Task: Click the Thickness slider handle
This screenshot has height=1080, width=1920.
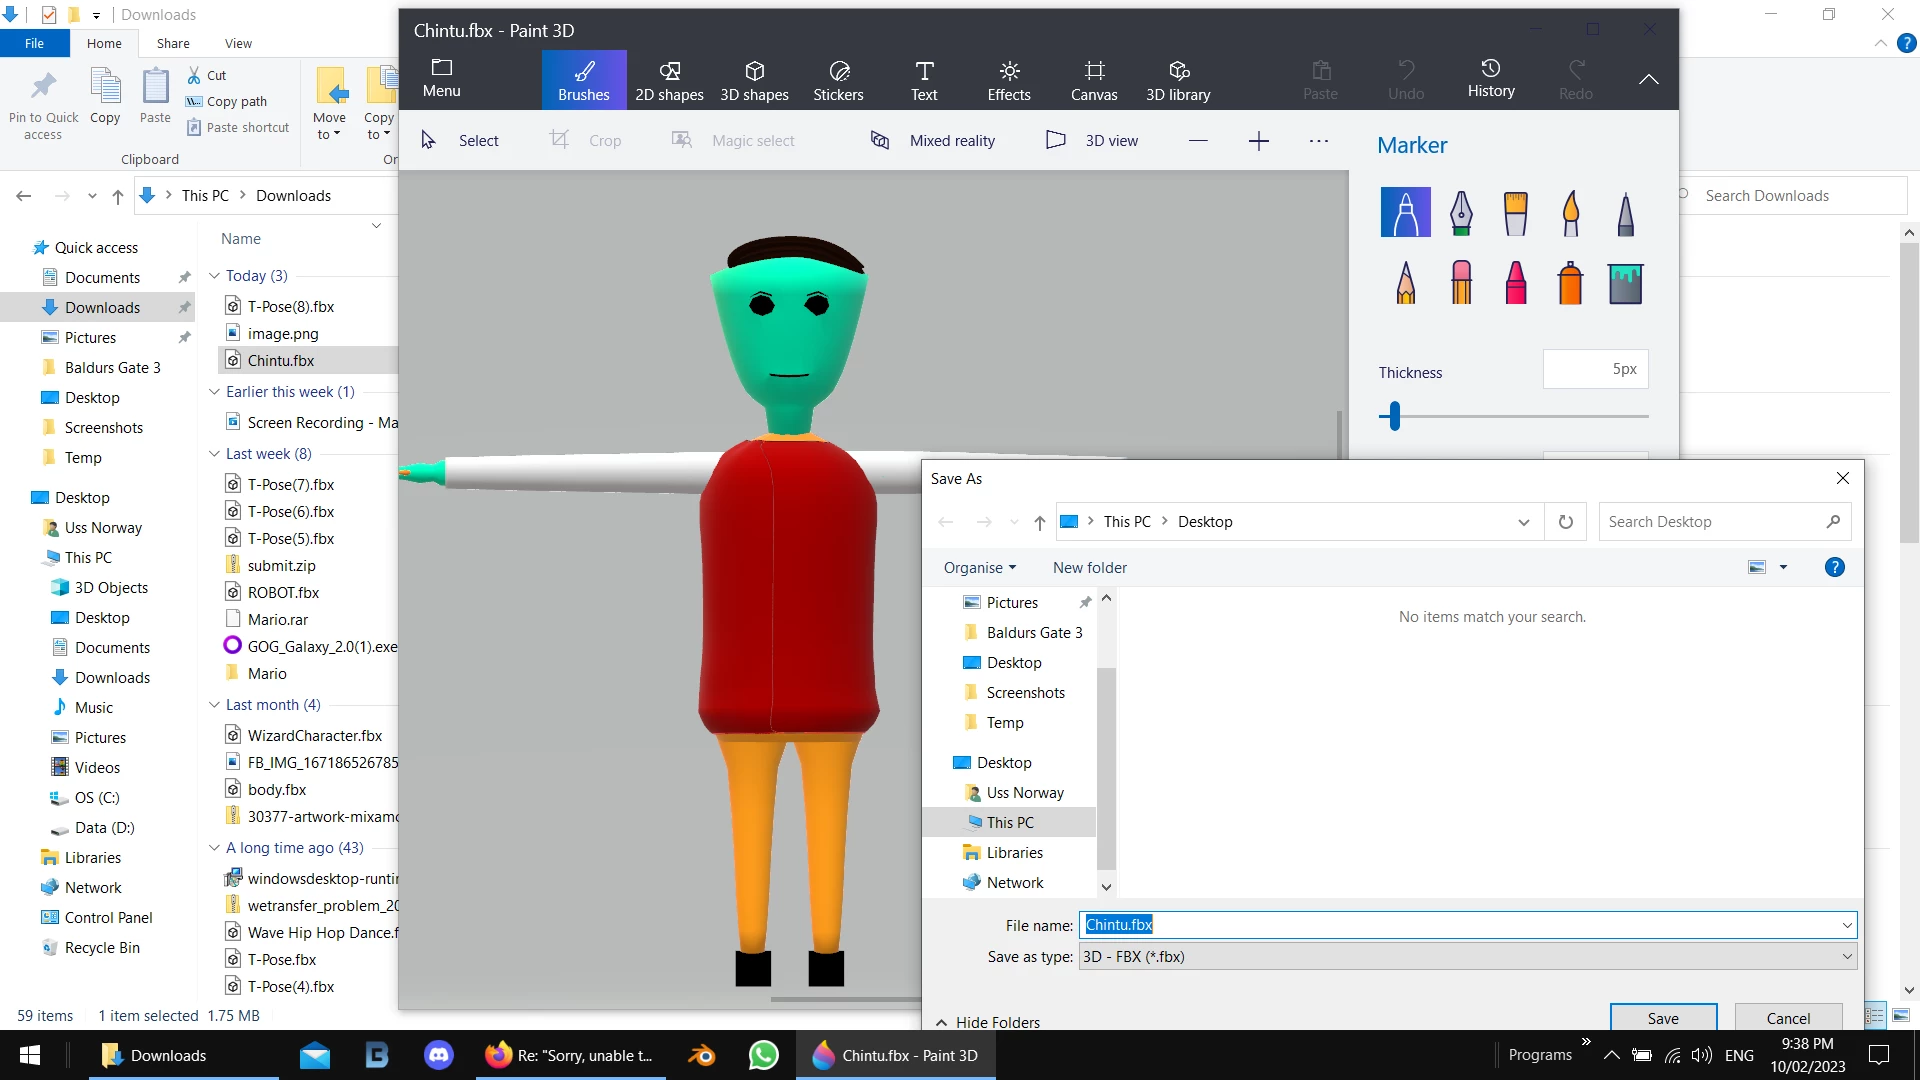Action: tap(1394, 416)
